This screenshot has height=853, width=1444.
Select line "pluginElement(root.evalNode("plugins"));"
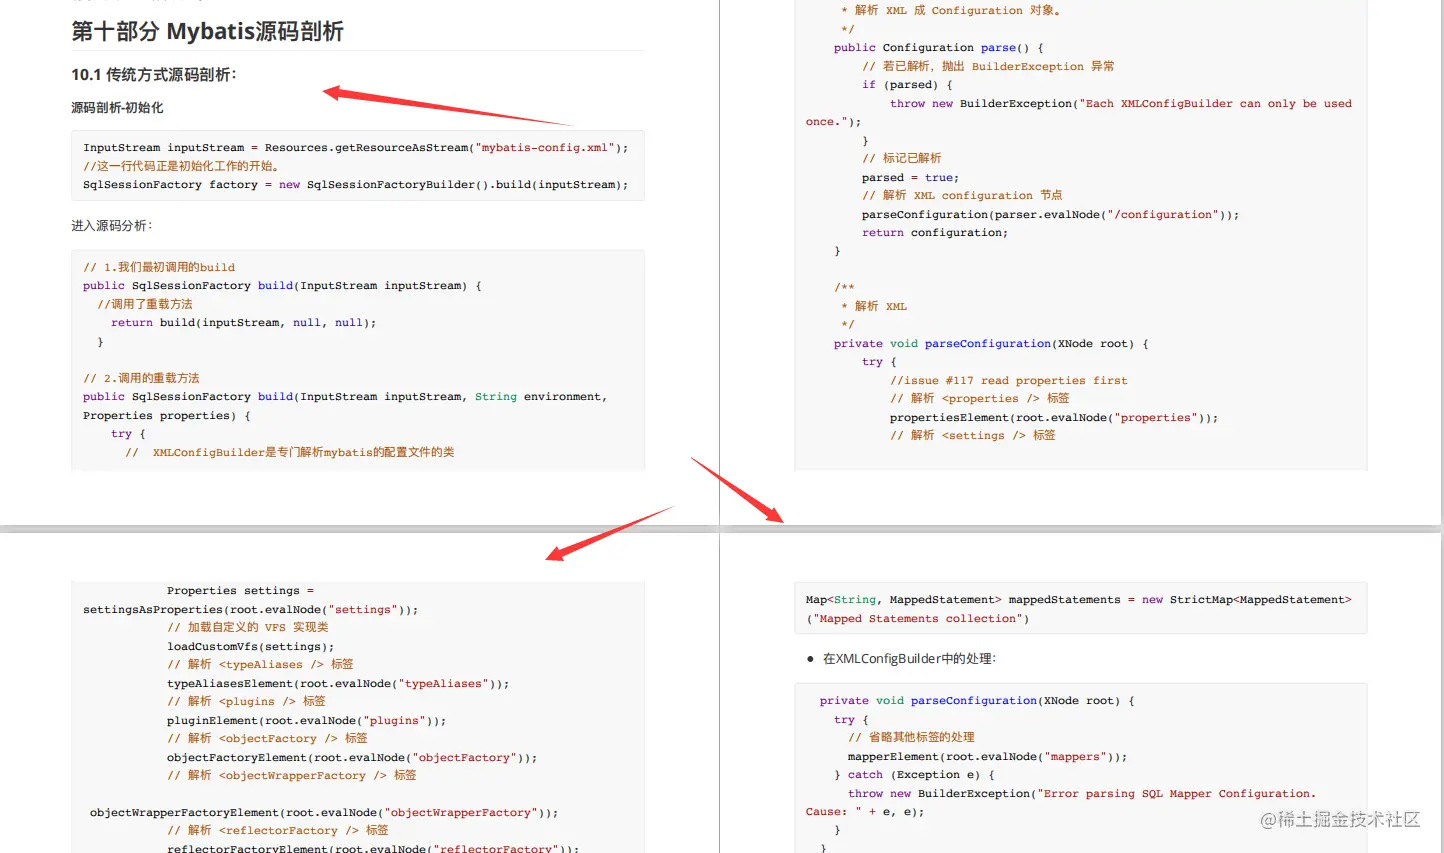pyautogui.click(x=307, y=721)
